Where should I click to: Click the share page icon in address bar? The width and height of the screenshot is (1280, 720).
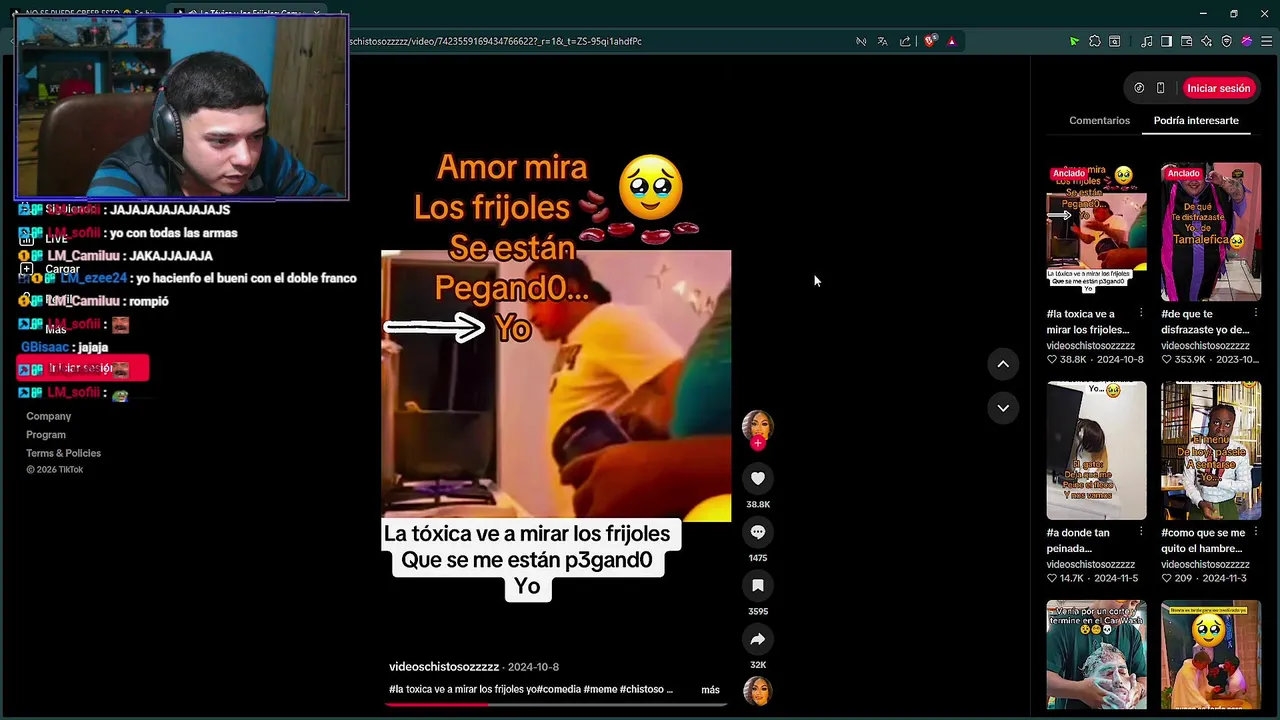pyautogui.click(x=905, y=41)
